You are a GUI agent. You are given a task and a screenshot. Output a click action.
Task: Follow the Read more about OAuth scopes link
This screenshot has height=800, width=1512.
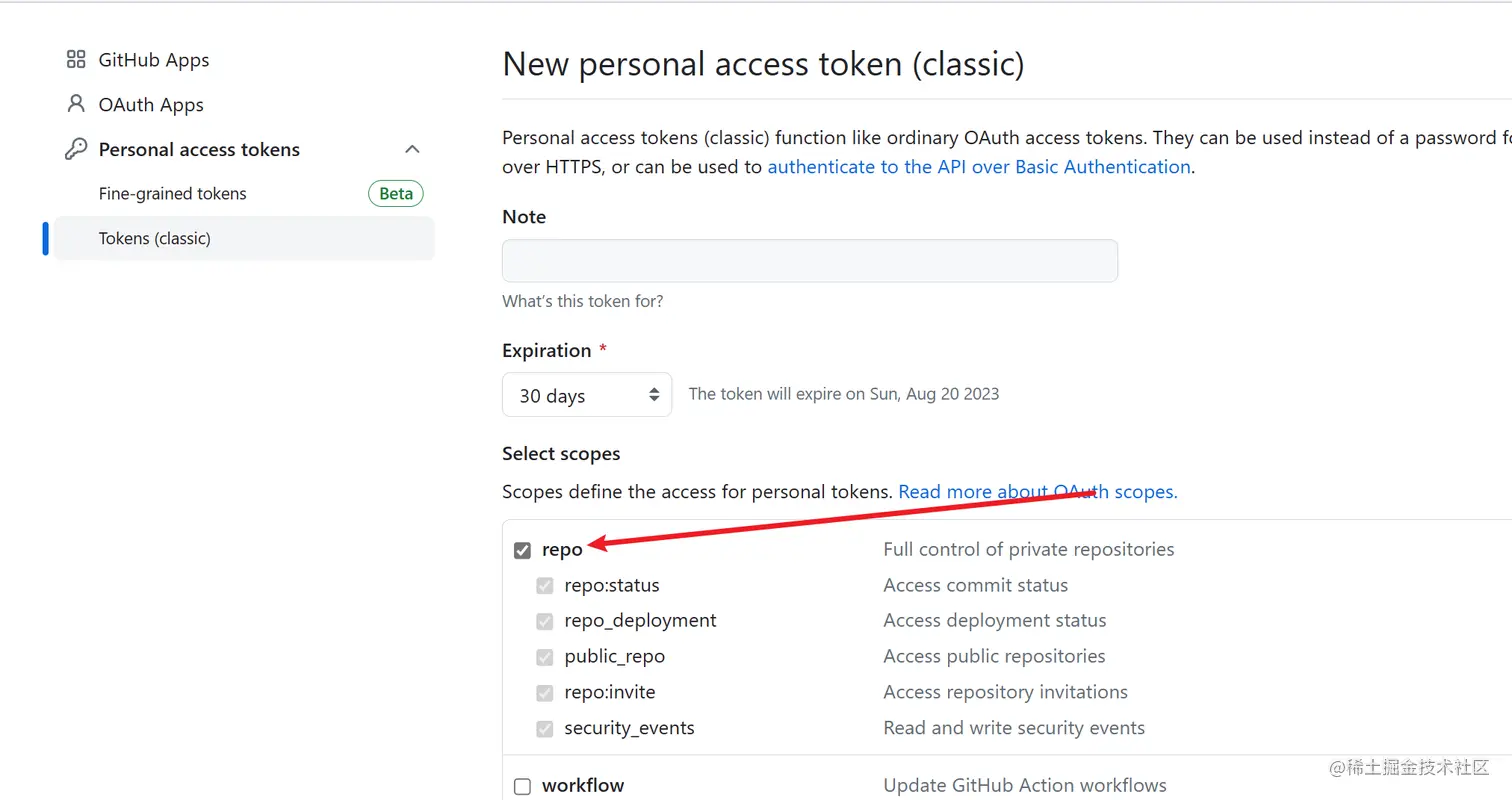click(x=1037, y=492)
